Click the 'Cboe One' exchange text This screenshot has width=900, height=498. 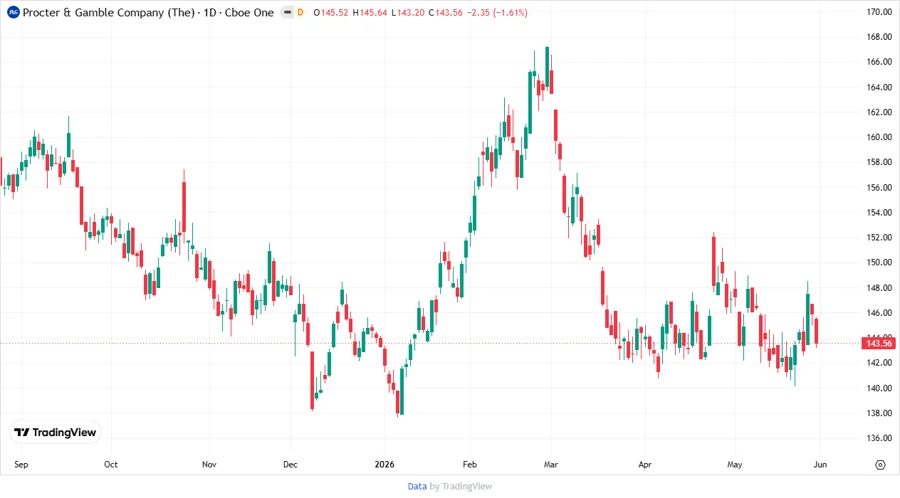pos(249,12)
